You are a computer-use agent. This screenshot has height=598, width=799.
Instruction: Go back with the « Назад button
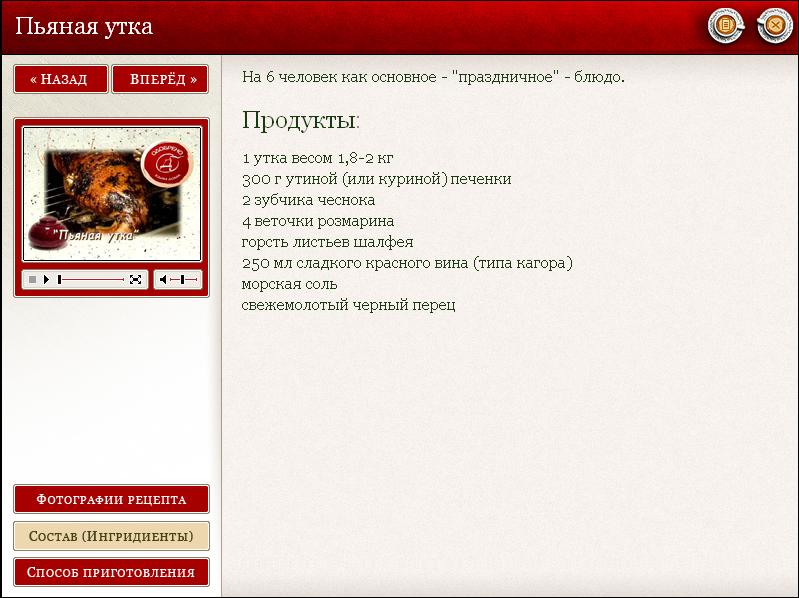(x=60, y=79)
